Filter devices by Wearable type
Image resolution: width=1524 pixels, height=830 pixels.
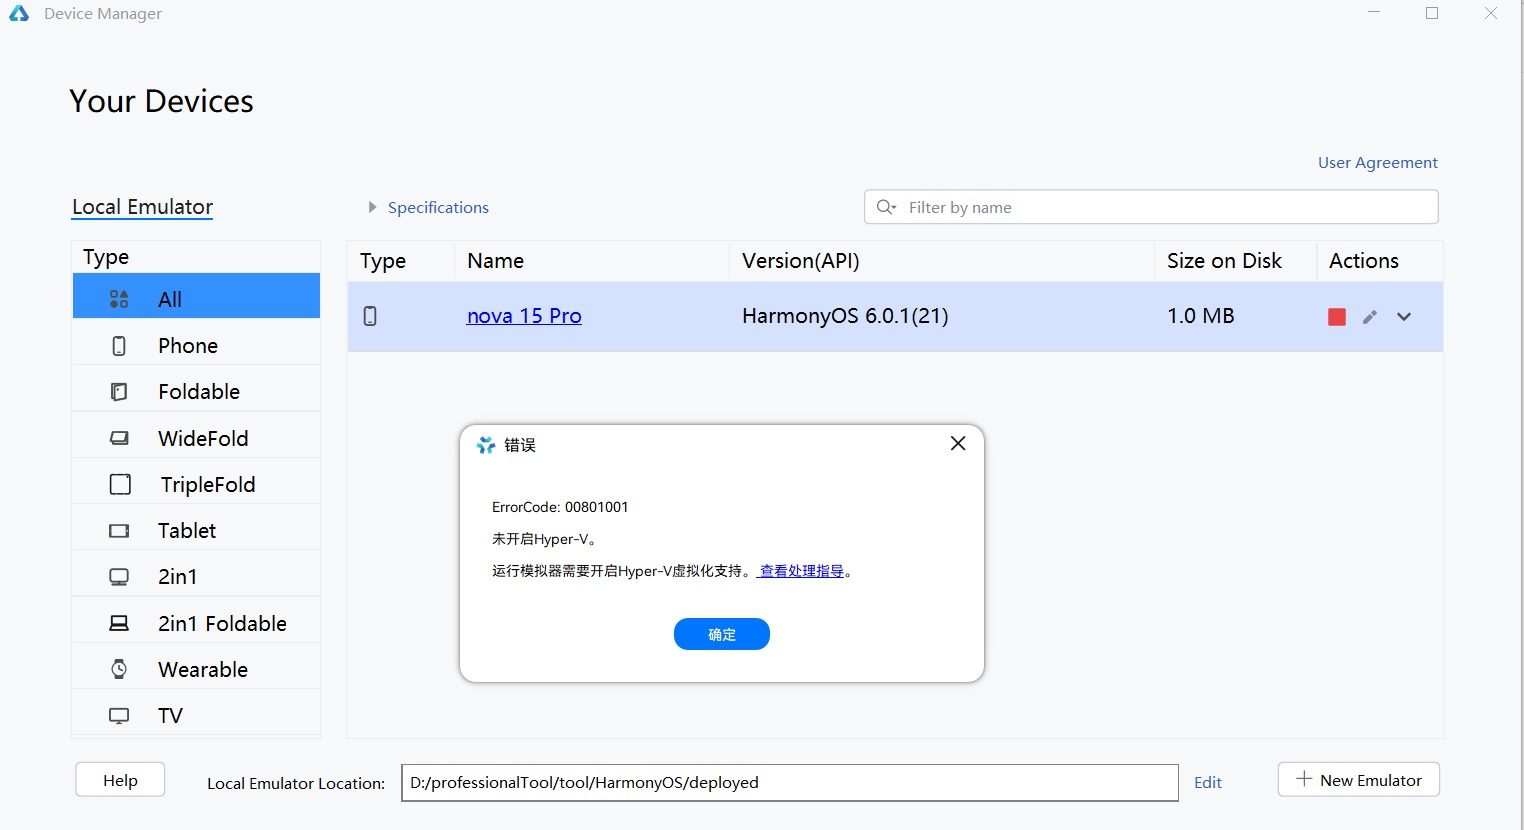click(x=196, y=669)
